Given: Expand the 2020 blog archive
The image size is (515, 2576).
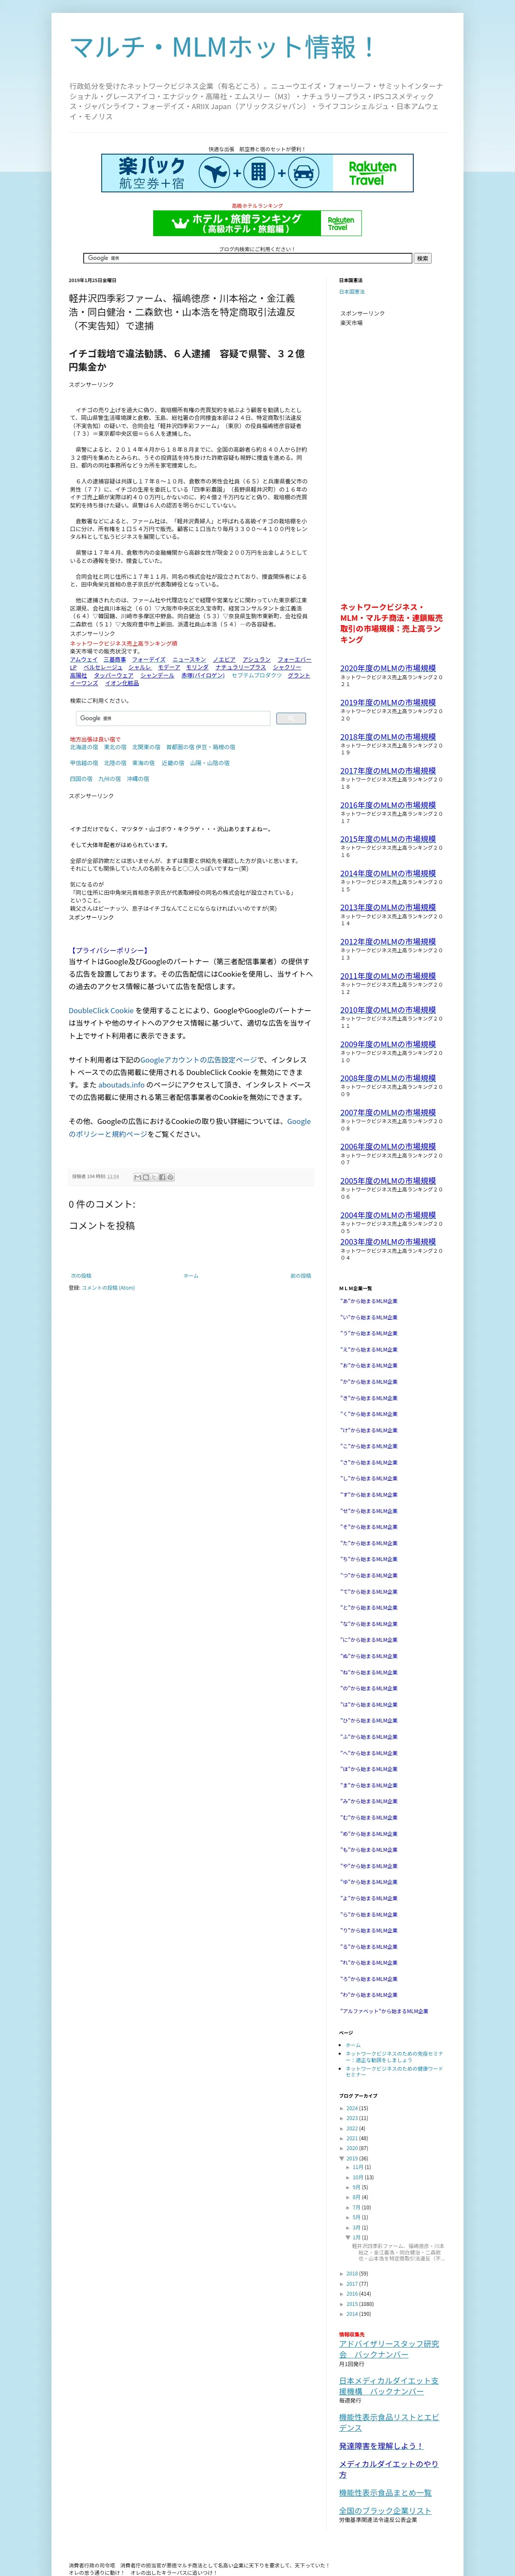Looking at the screenshot, I should [x=342, y=2148].
